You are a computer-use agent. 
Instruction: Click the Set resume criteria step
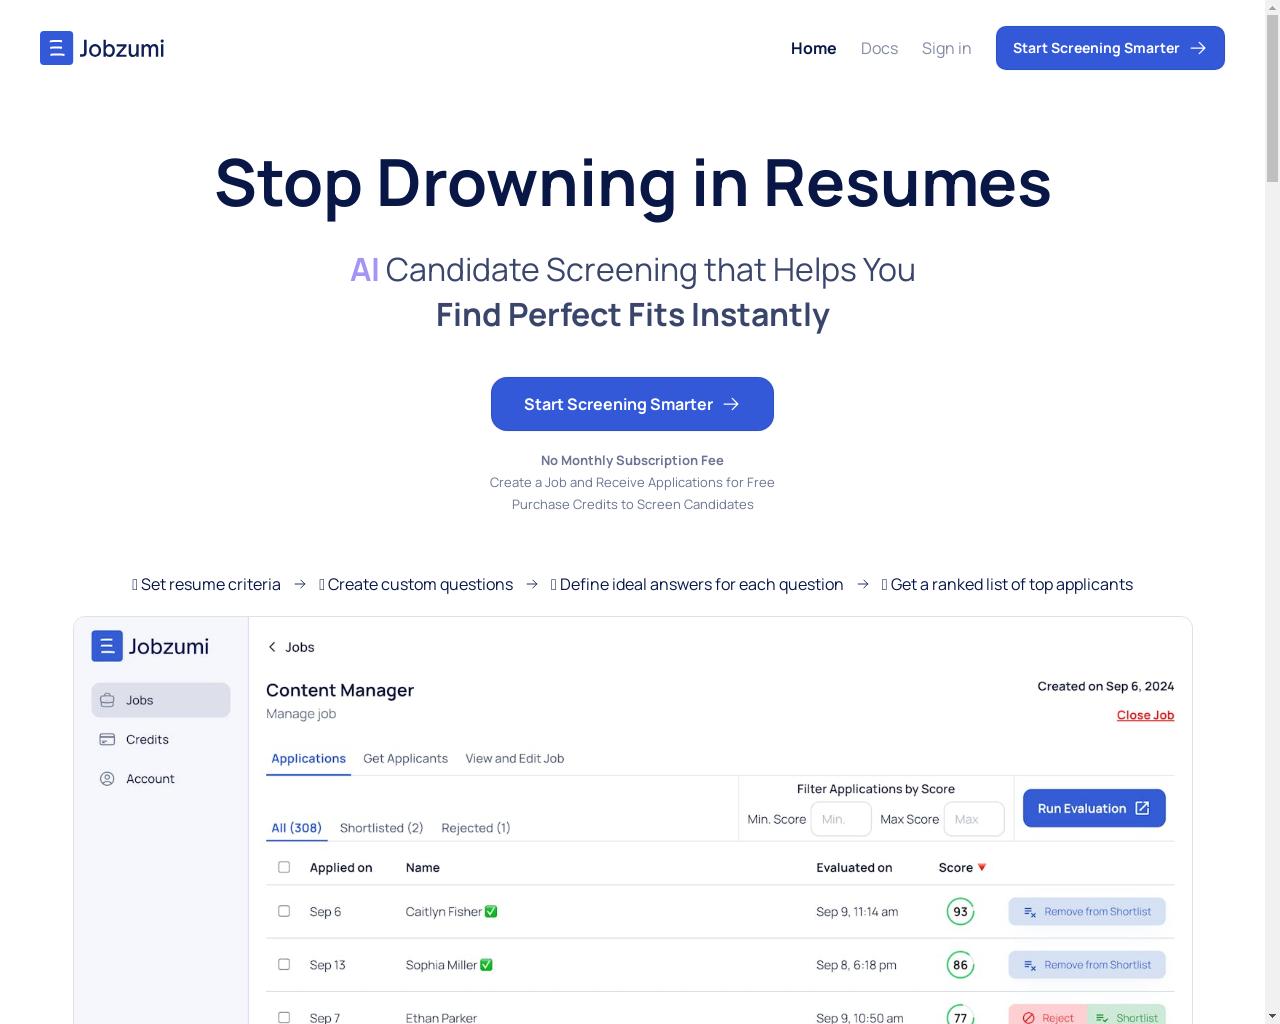point(206,584)
